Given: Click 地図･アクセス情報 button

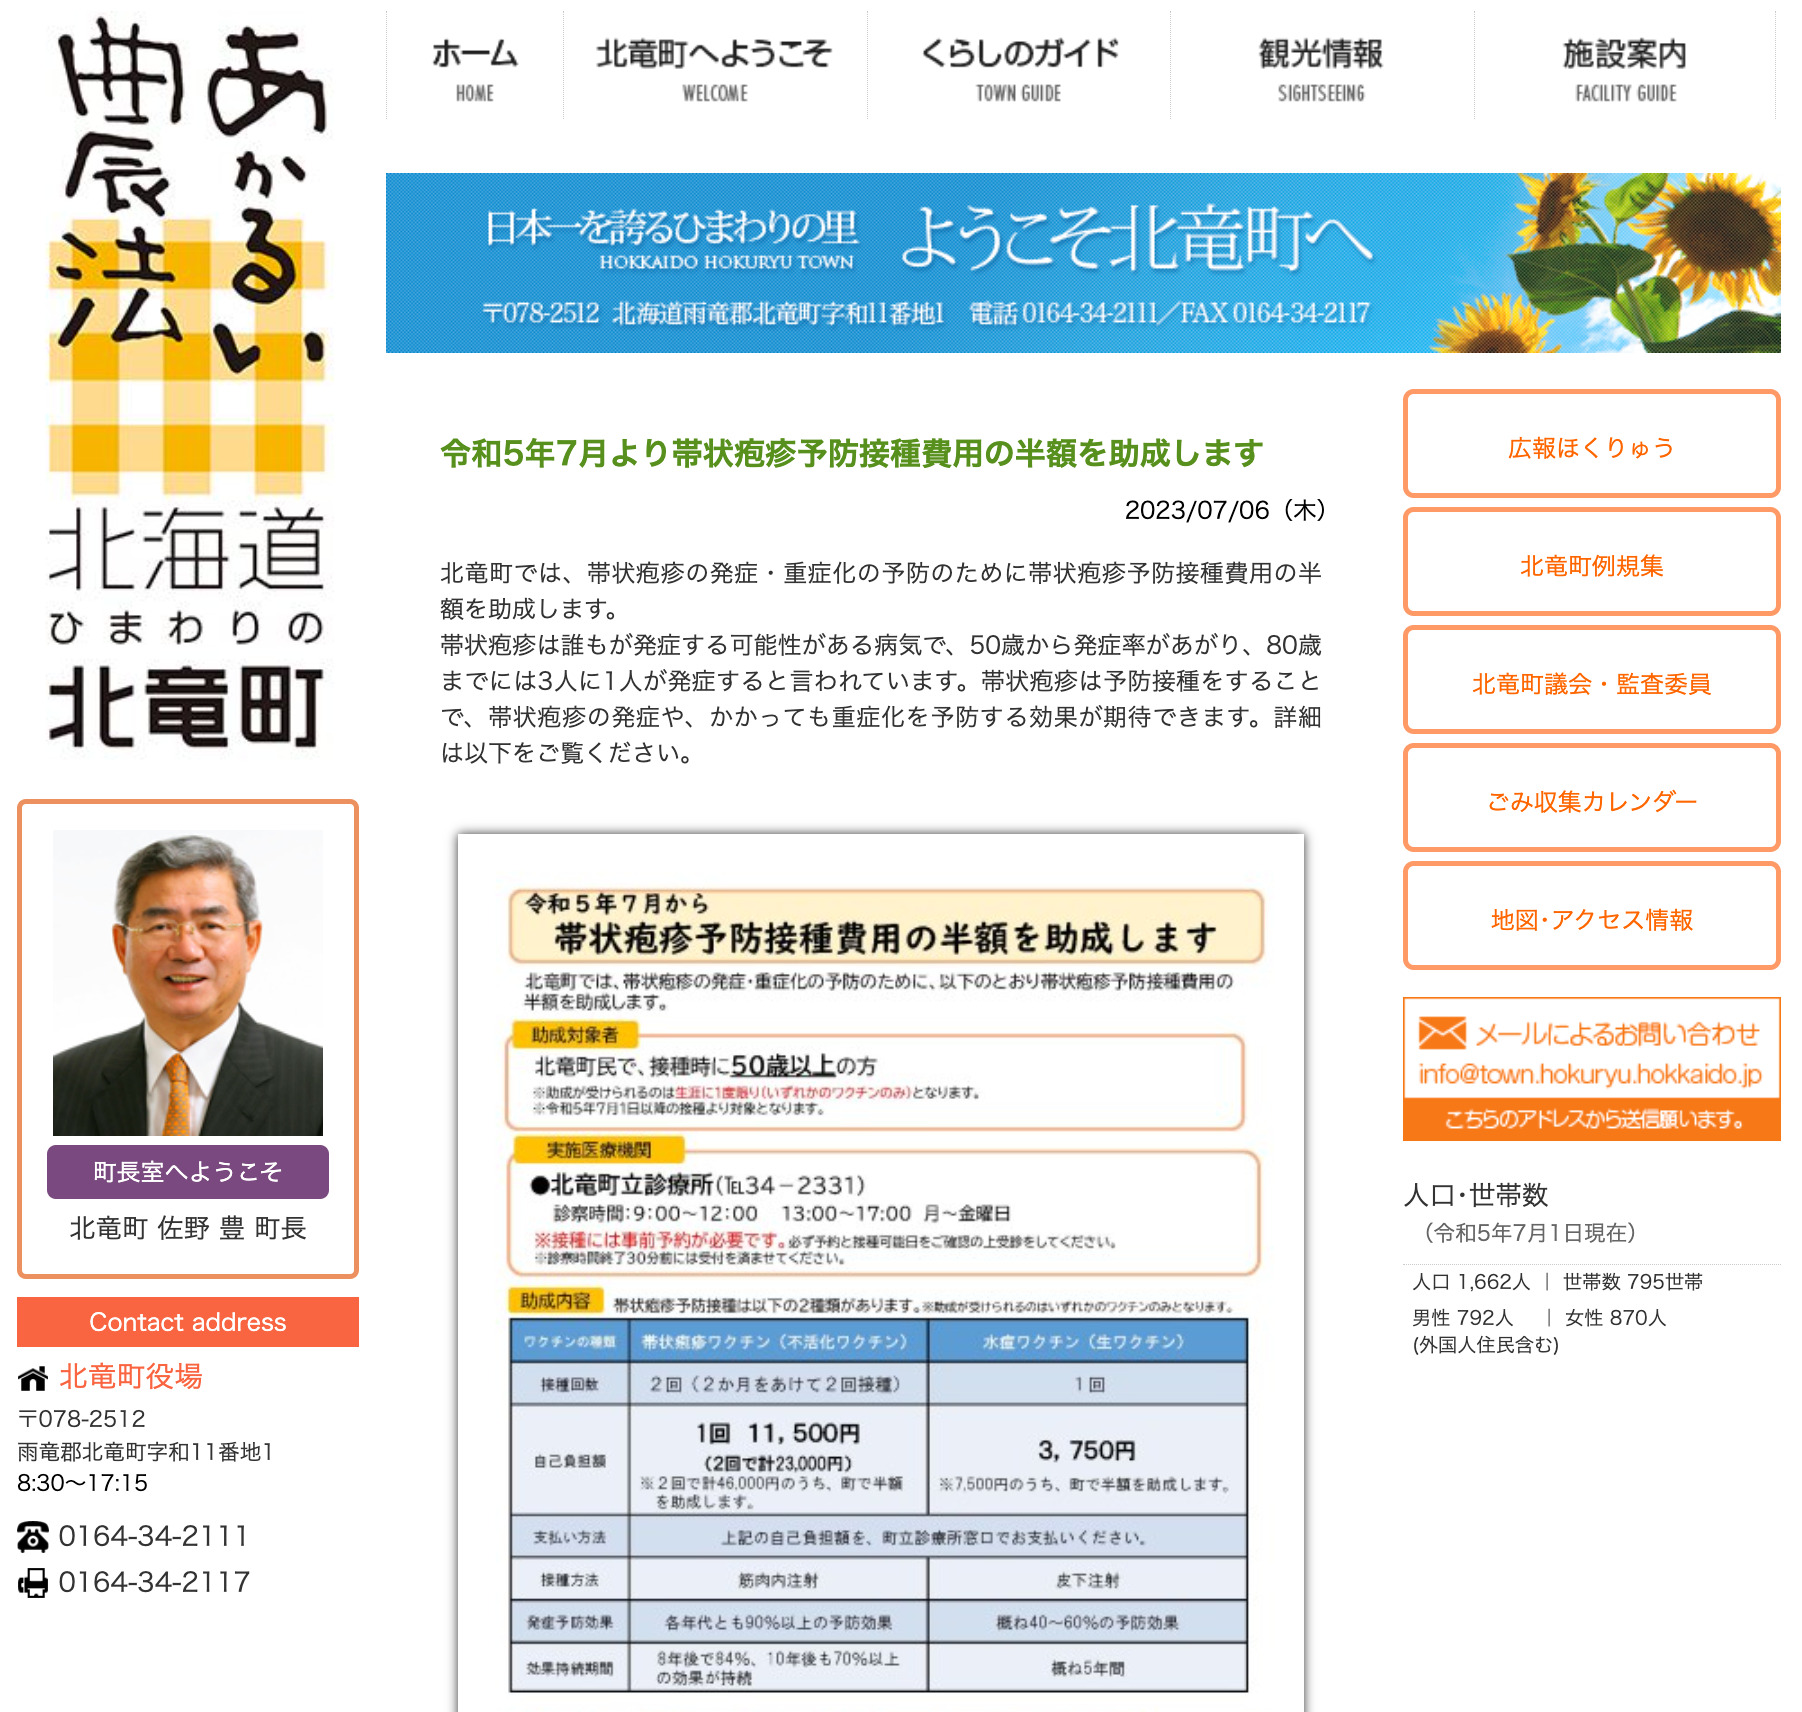Looking at the screenshot, I should [1591, 919].
